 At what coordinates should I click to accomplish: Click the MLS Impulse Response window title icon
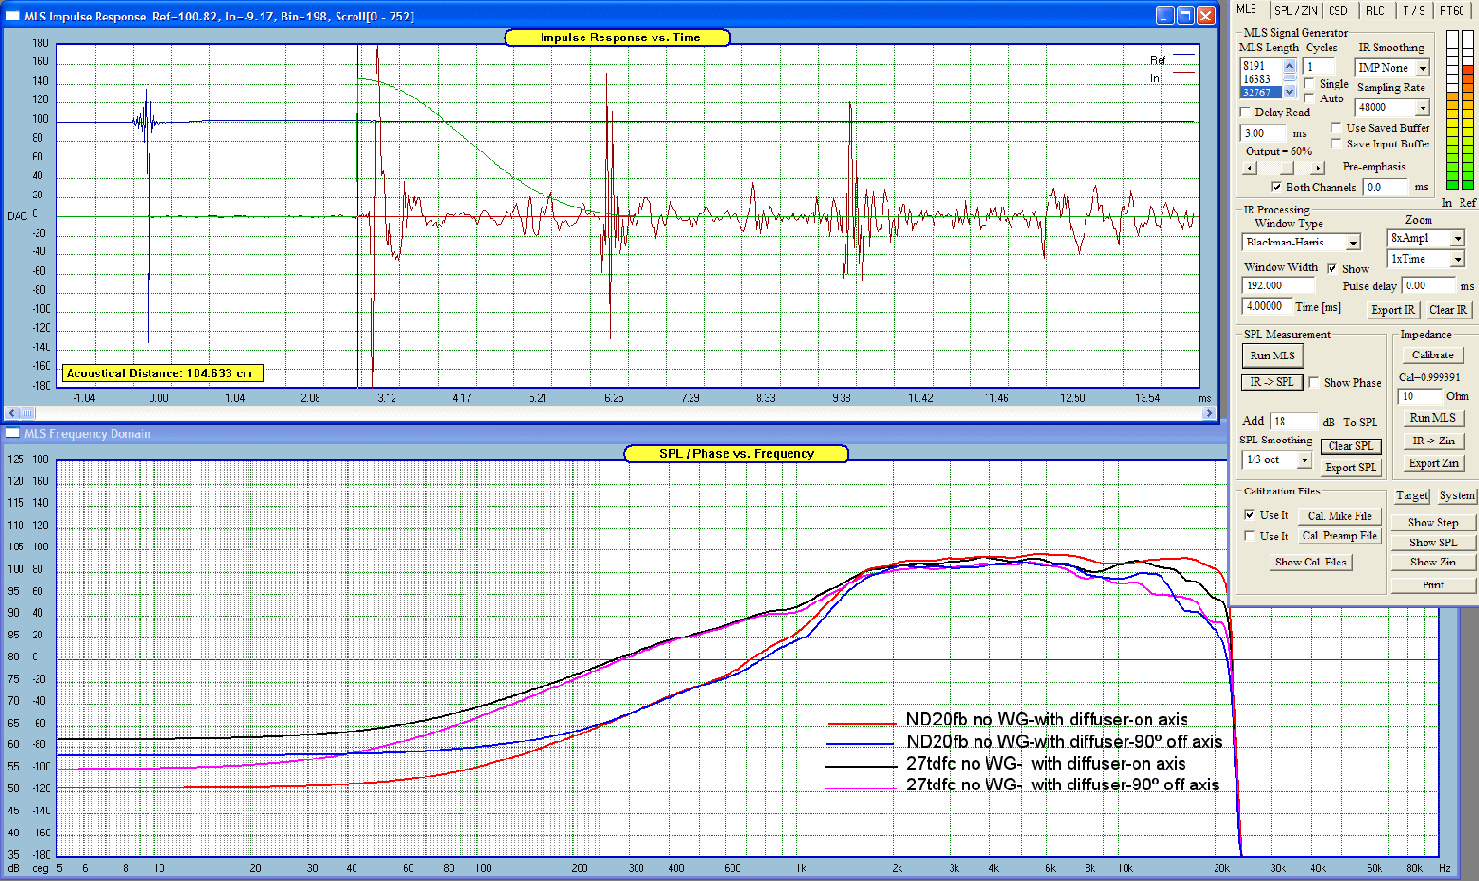(13, 16)
